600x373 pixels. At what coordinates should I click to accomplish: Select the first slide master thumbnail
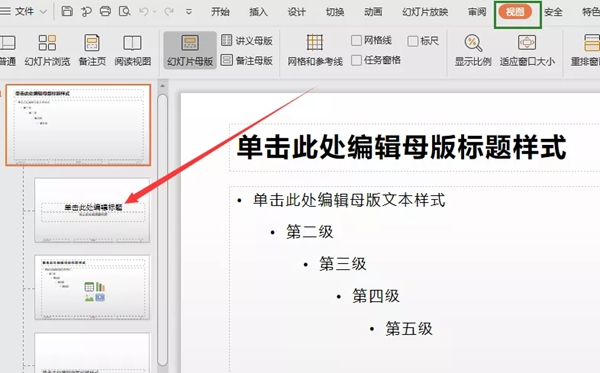pos(78,125)
